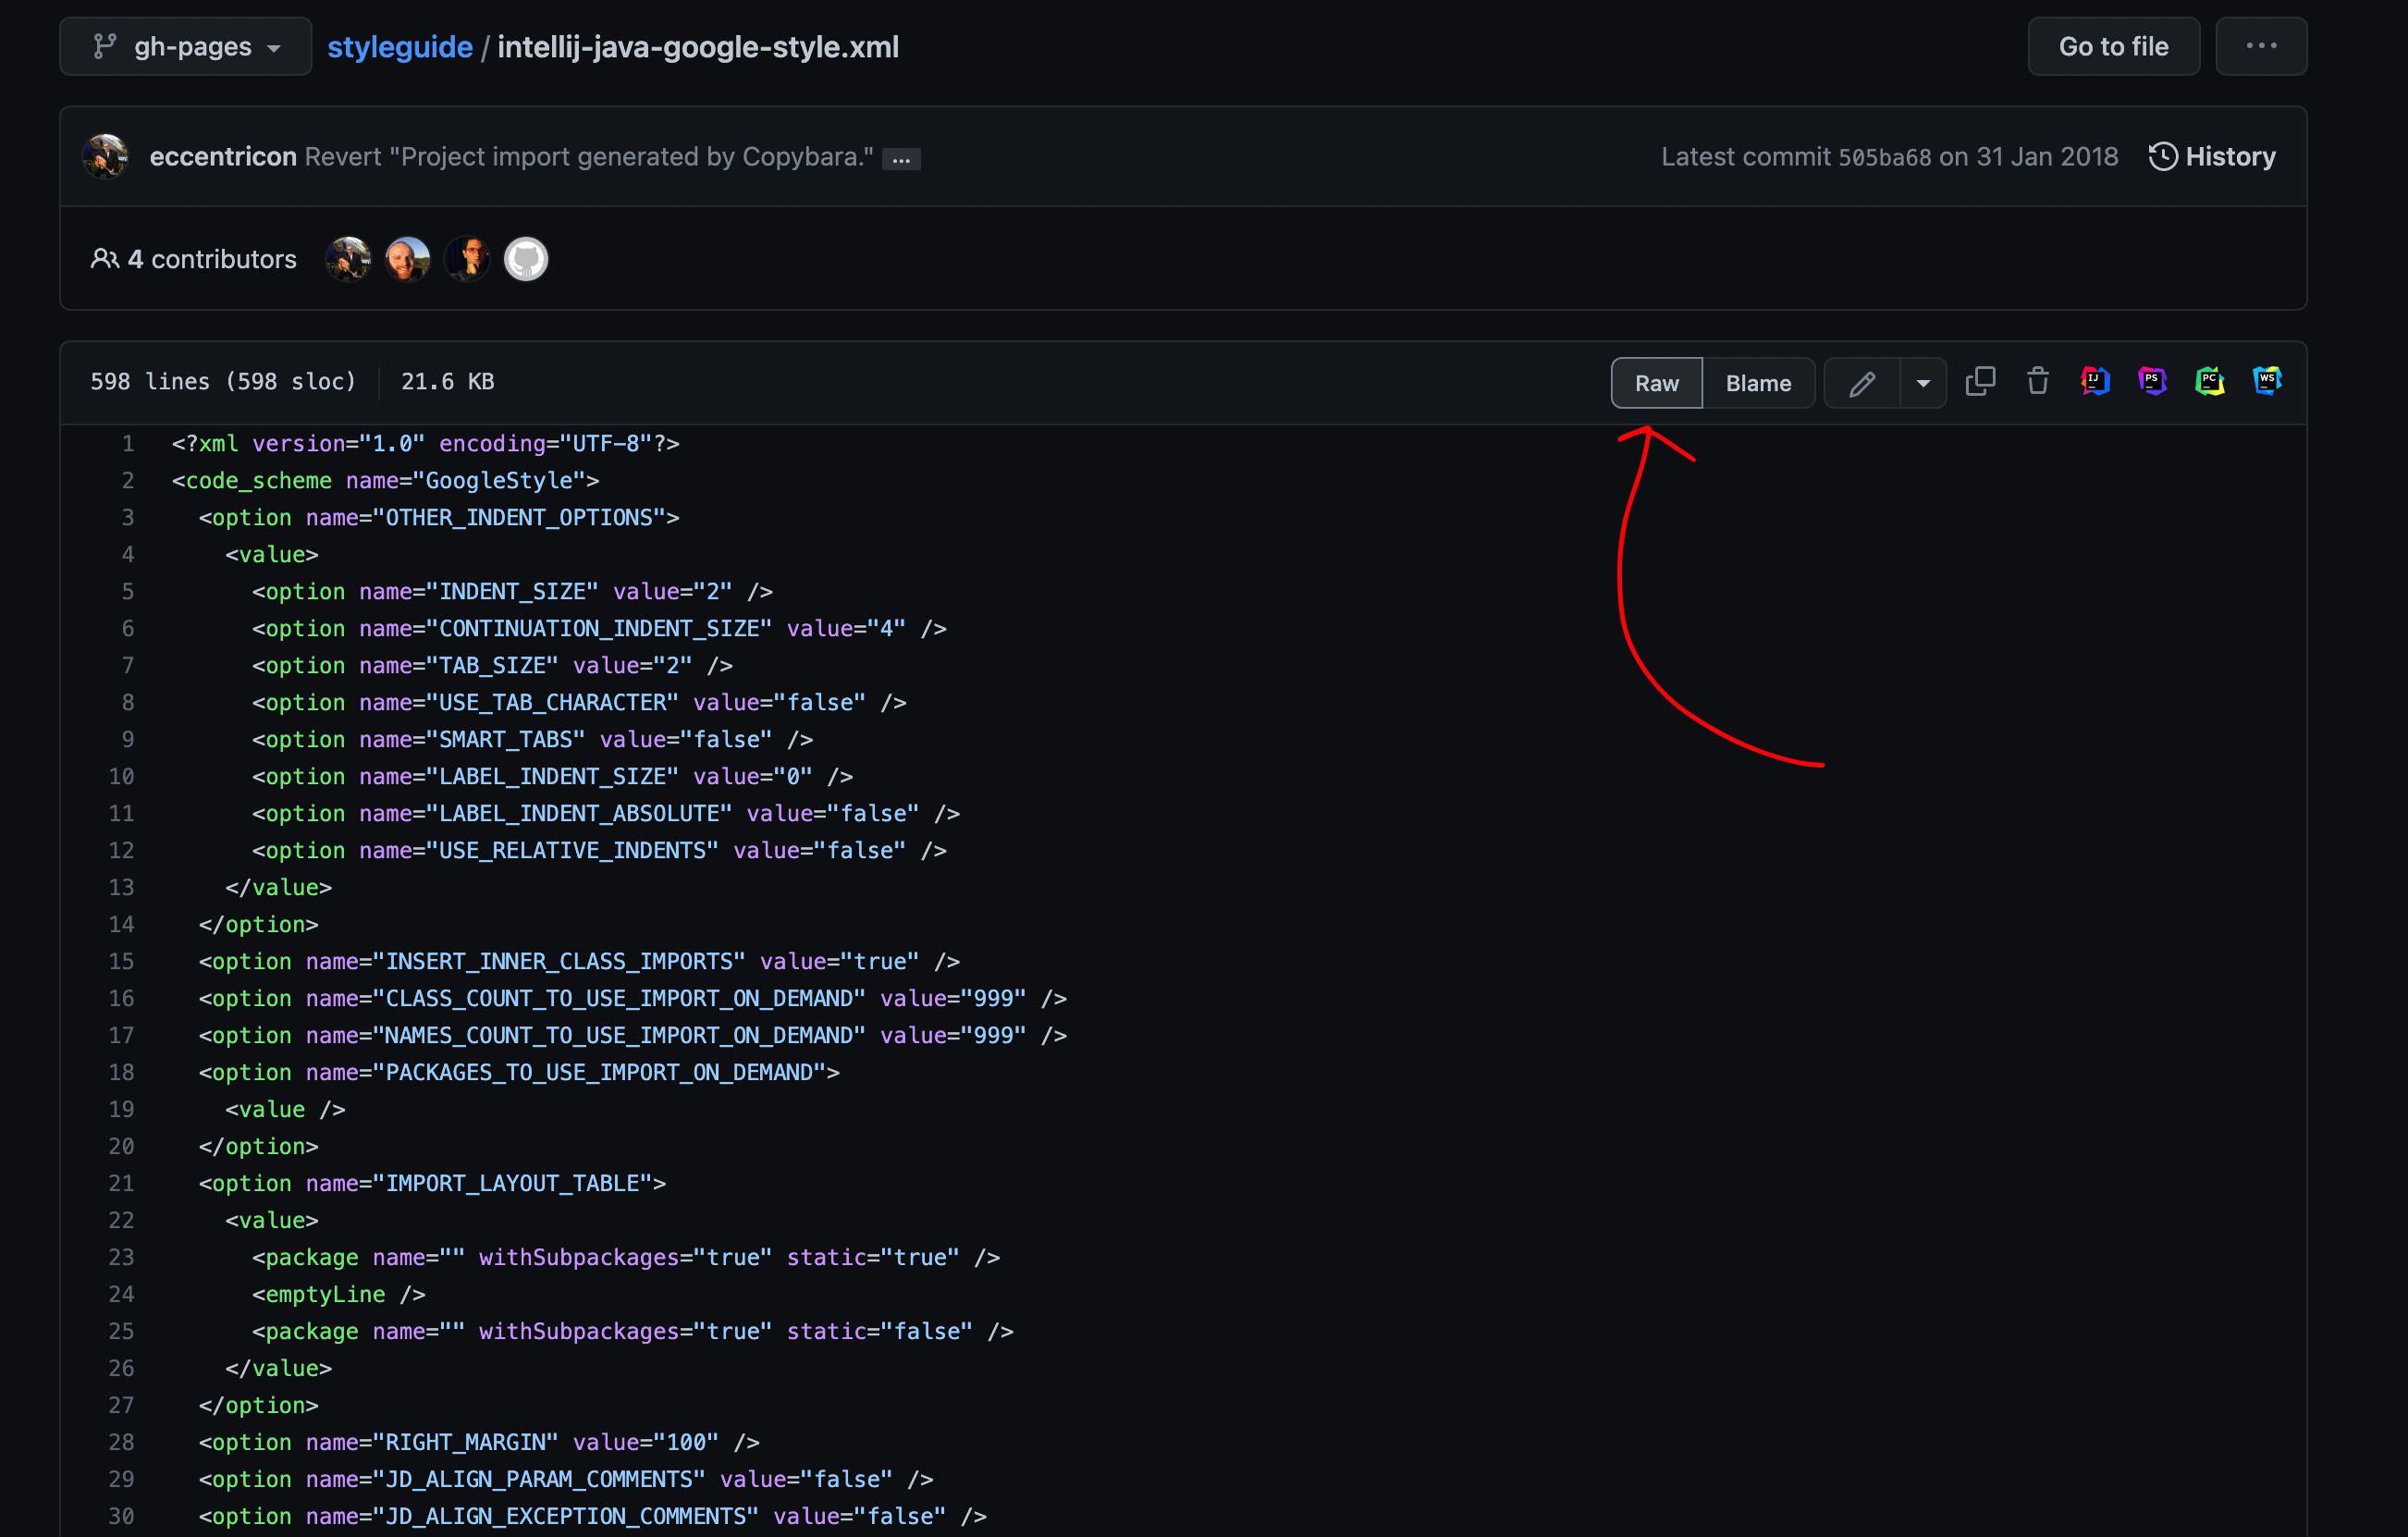Click the GitHub octocat contributor avatar

[x=526, y=259]
